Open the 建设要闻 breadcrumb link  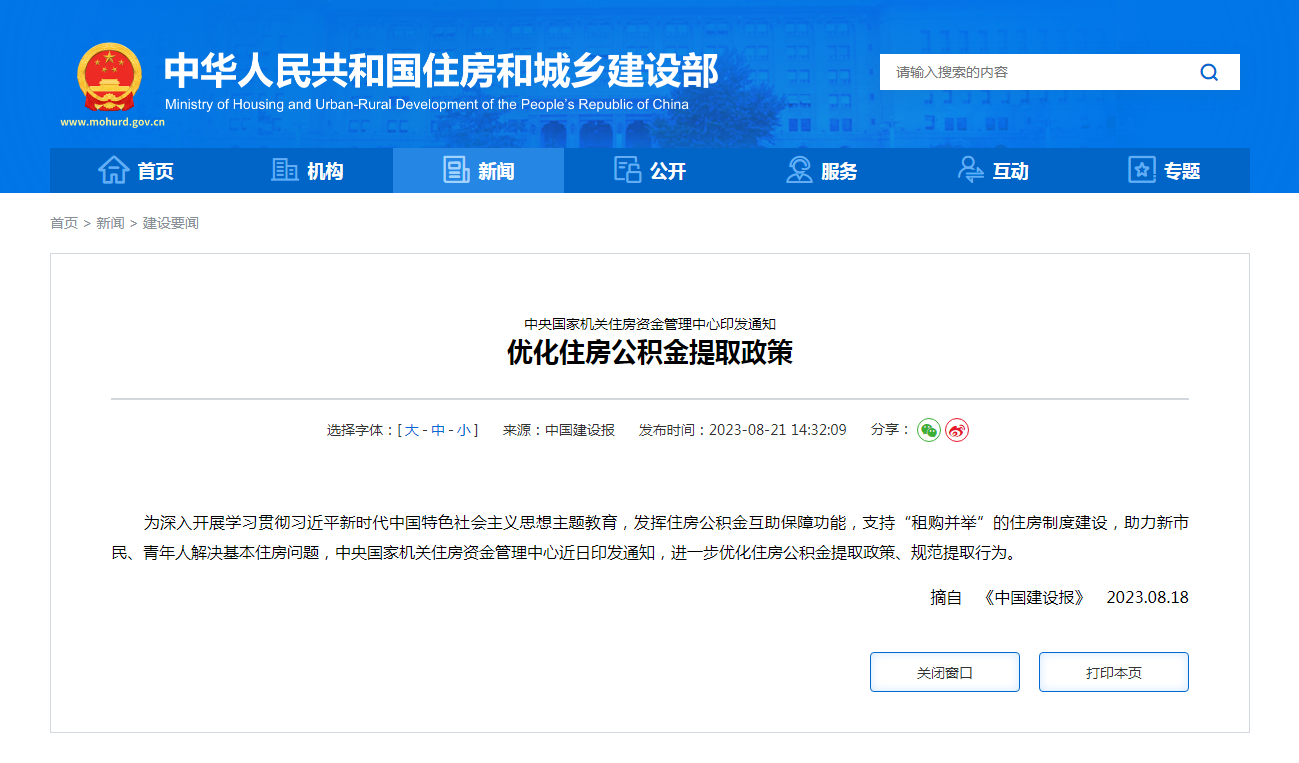[x=171, y=223]
